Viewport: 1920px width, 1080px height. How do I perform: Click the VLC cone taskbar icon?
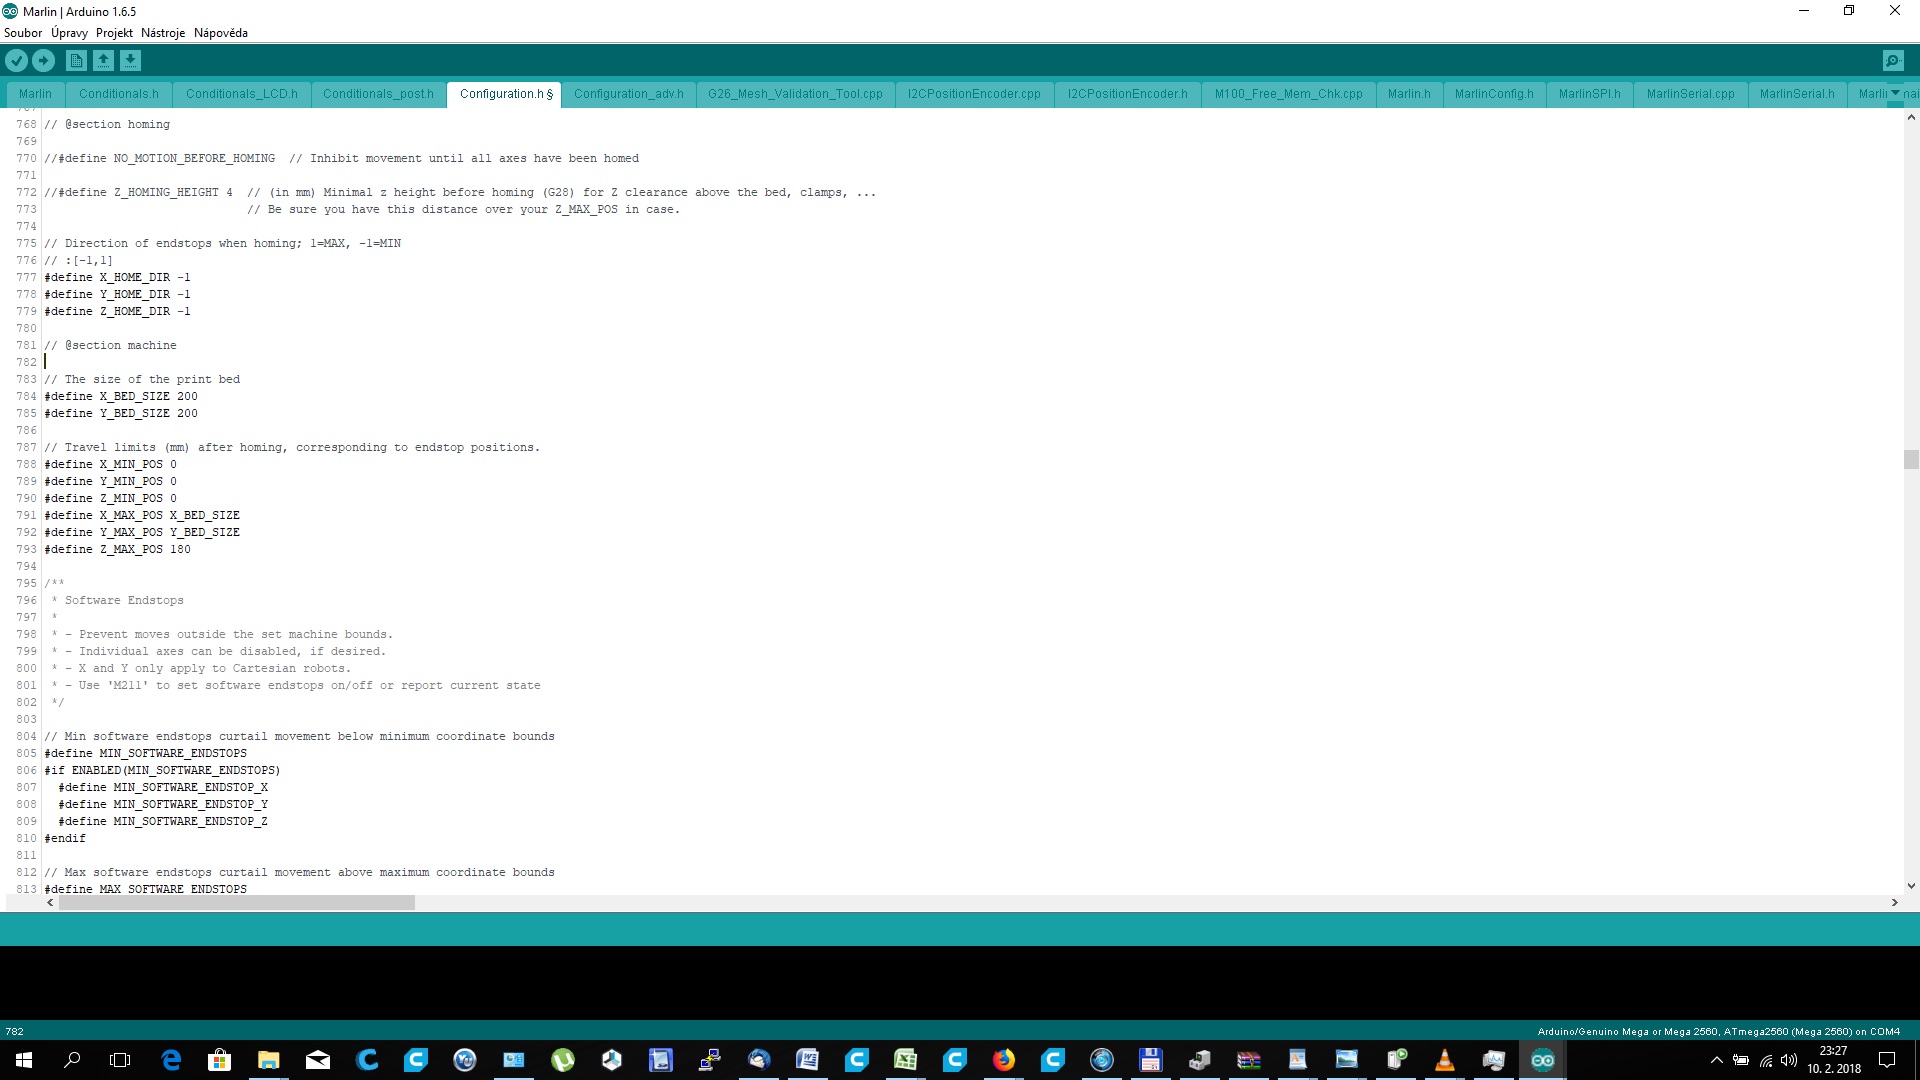1444,1060
